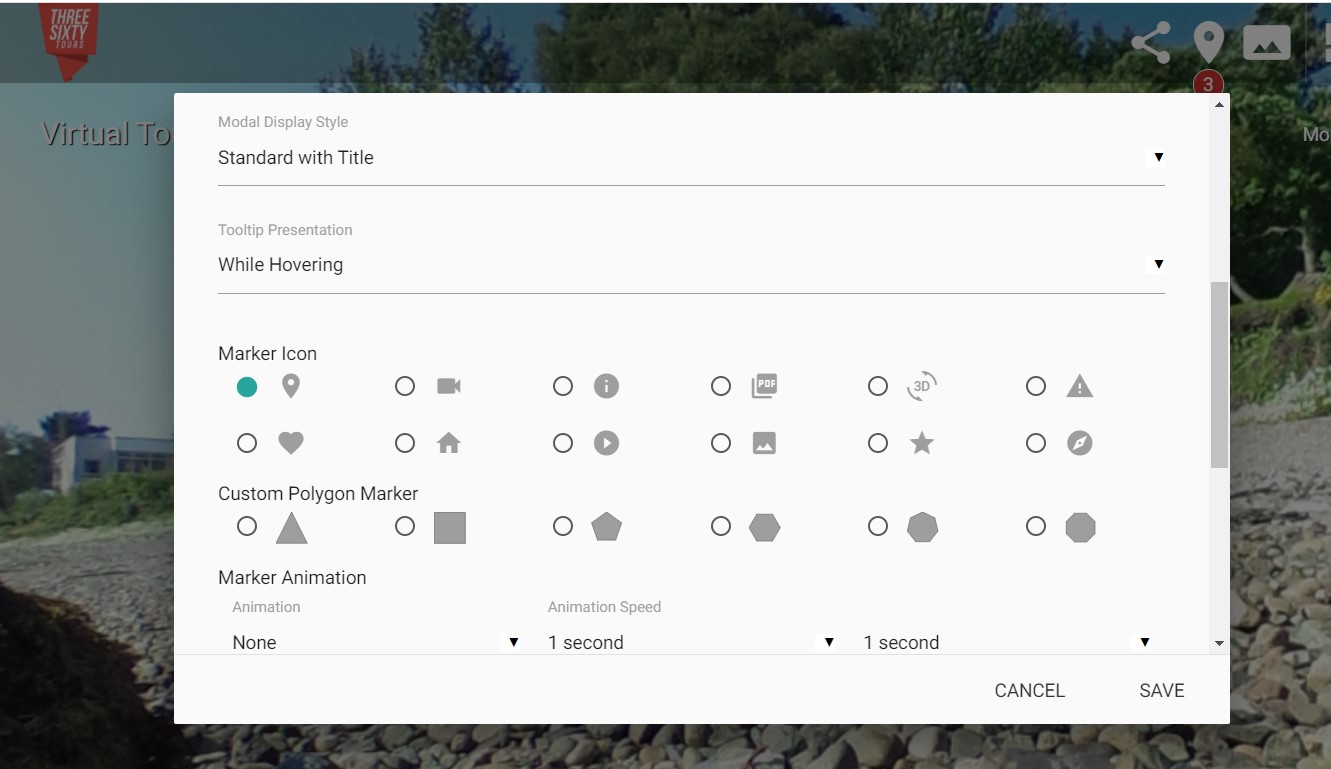Choose the square polygon marker radio button
Image resolution: width=1331 pixels, height=769 pixels.
click(x=405, y=526)
